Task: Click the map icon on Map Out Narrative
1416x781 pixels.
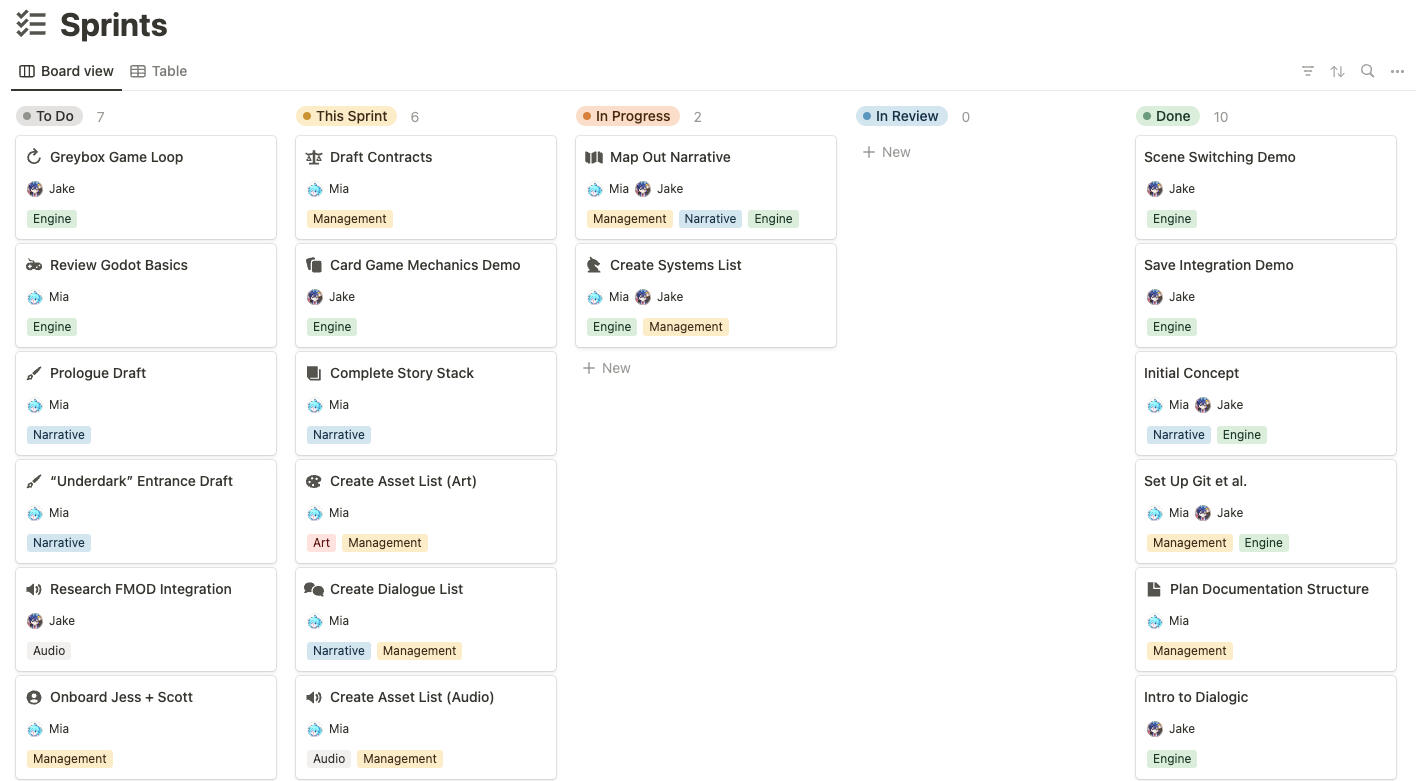Action: tap(594, 157)
